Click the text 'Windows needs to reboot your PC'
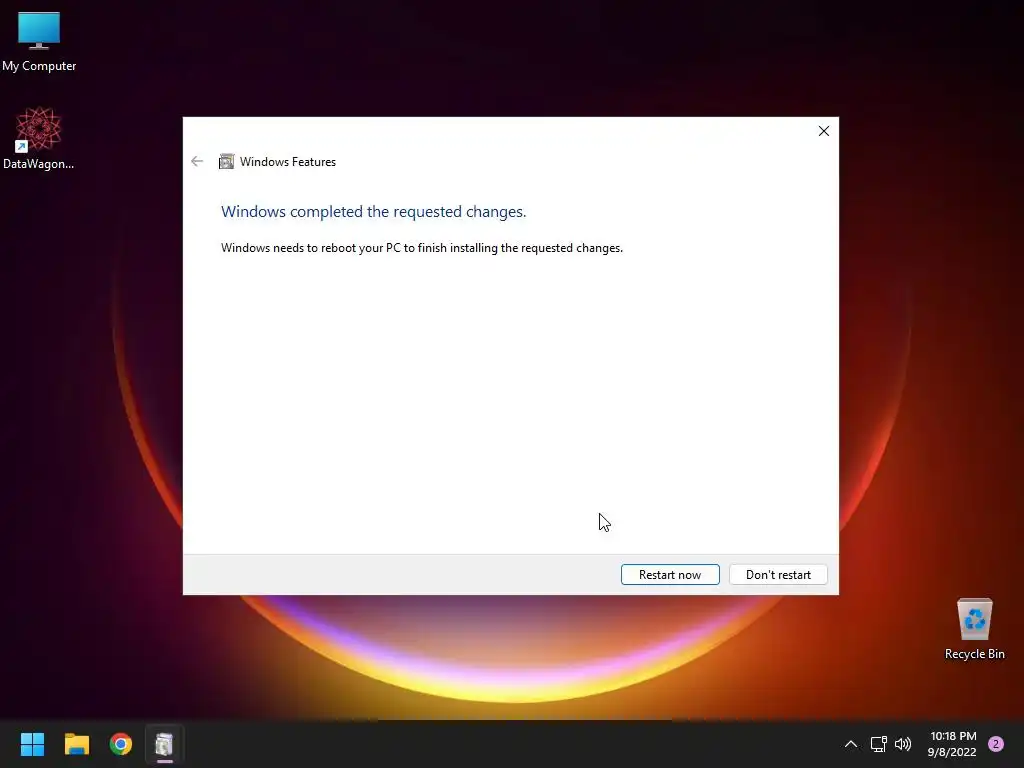Viewport: 1024px width, 768px height. coord(311,248)
